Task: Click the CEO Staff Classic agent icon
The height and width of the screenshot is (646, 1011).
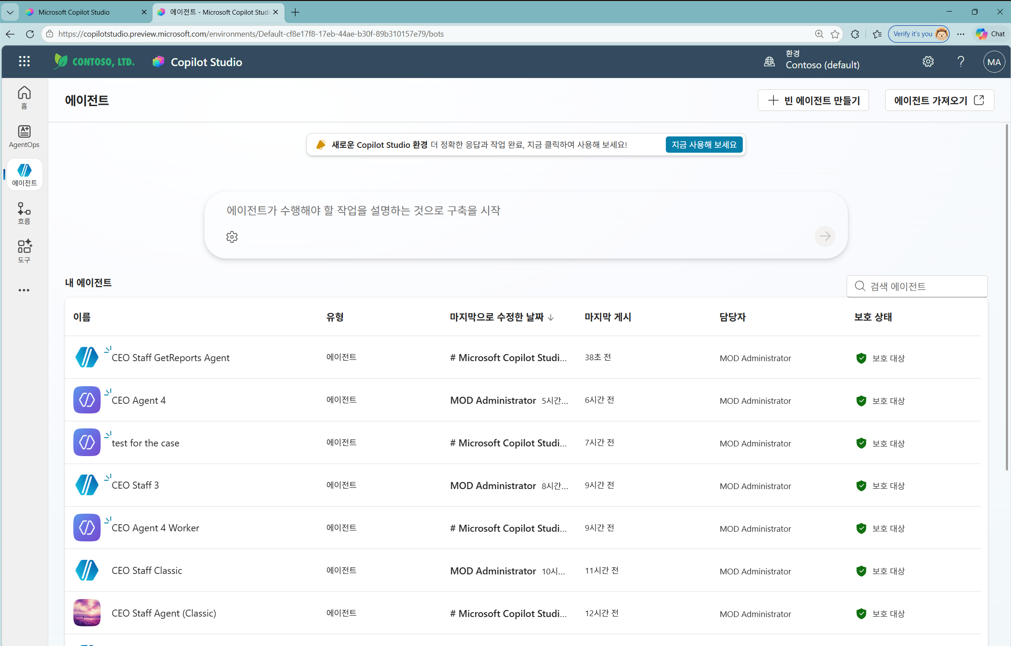Action: (x=87, y=570)
